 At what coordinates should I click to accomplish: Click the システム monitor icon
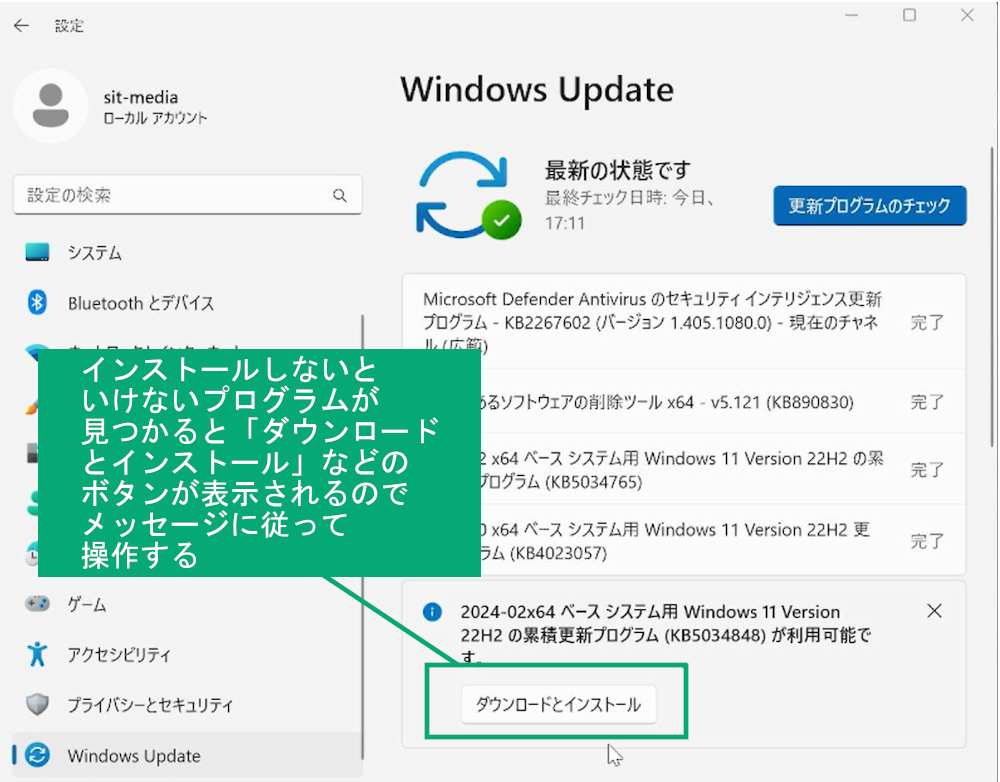pos(37,252)
